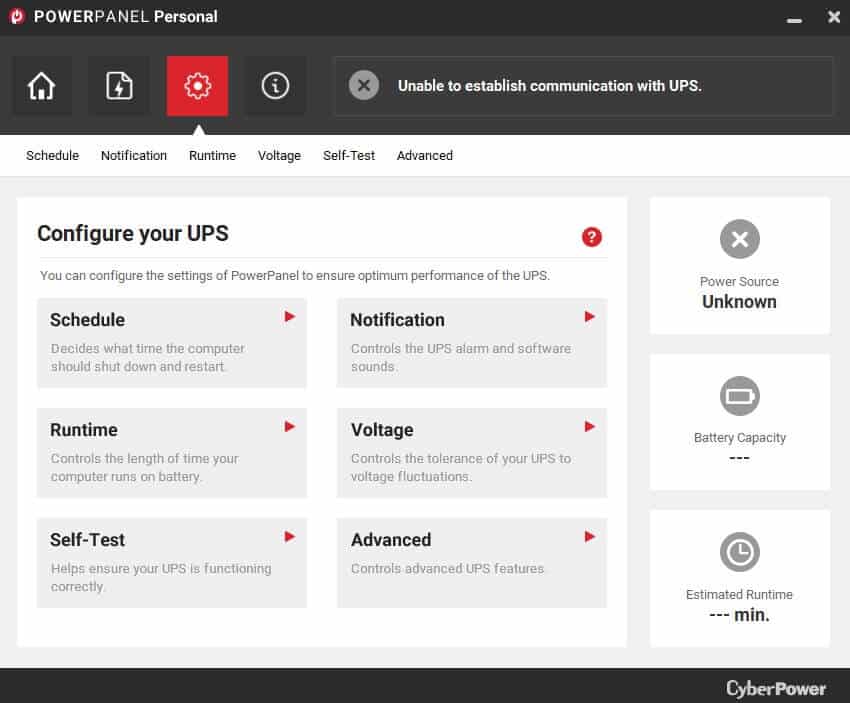Click the red arrow on Schedule card
This screenshot has height=703, width=850.
pyautogui.click(x=290, y=317)
